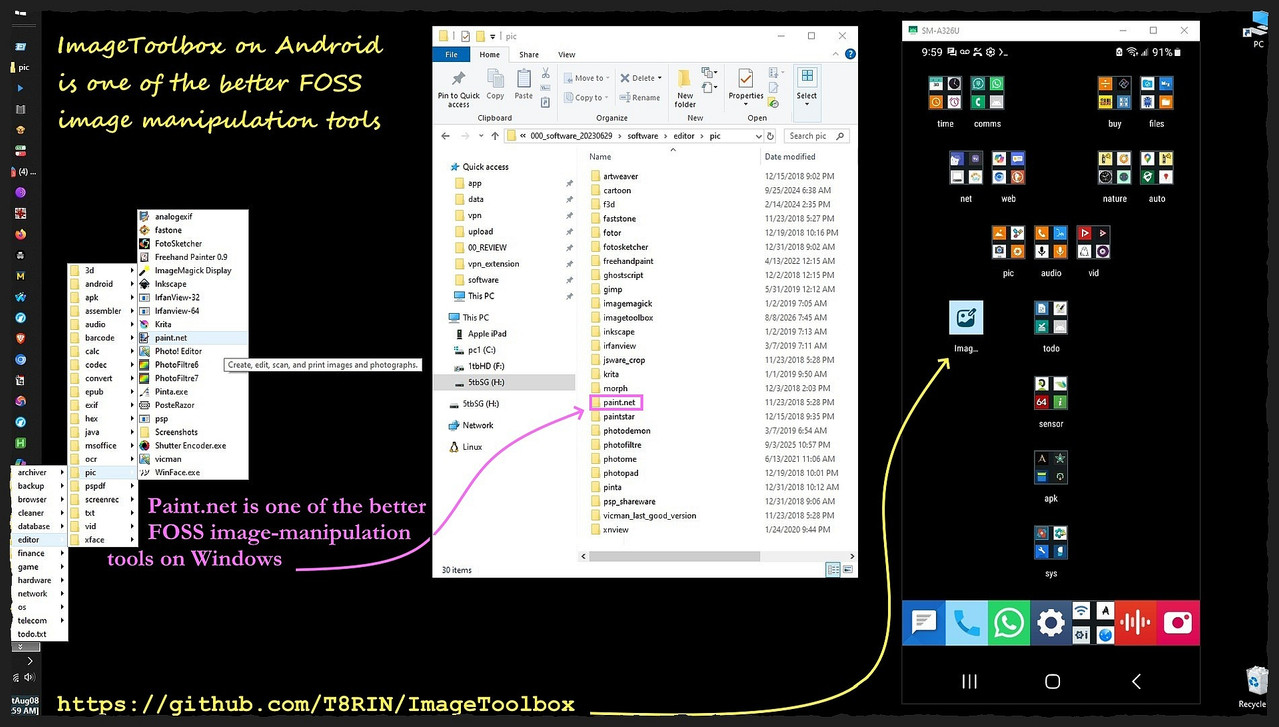The image size is (1279, 727).
Task: Refresh the Explorer address bar
Action: (x=772, y=136)
